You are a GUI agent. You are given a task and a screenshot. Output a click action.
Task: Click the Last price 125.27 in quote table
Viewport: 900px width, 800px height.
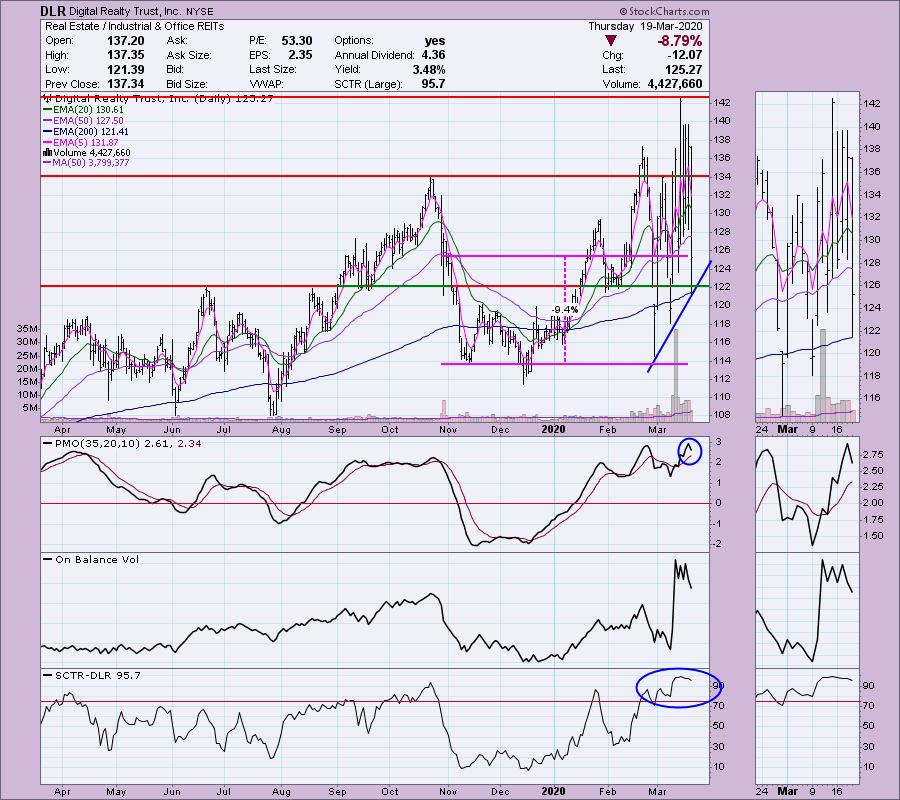point(684,69)
